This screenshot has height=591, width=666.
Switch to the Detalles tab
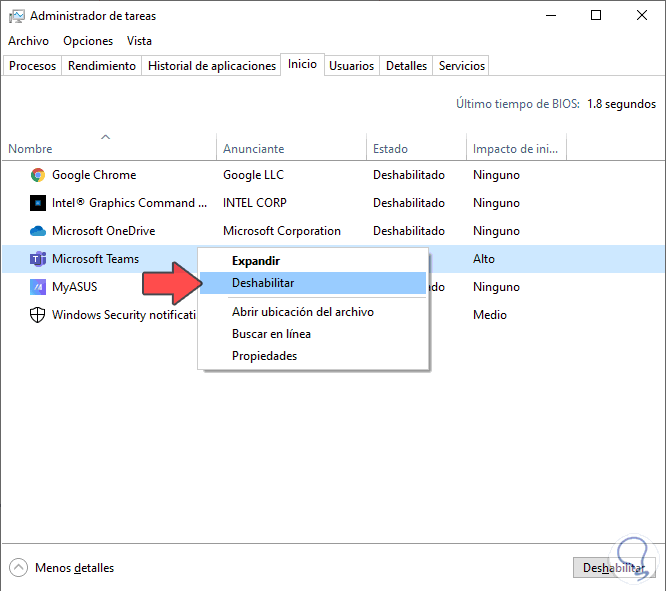point(406,66)
